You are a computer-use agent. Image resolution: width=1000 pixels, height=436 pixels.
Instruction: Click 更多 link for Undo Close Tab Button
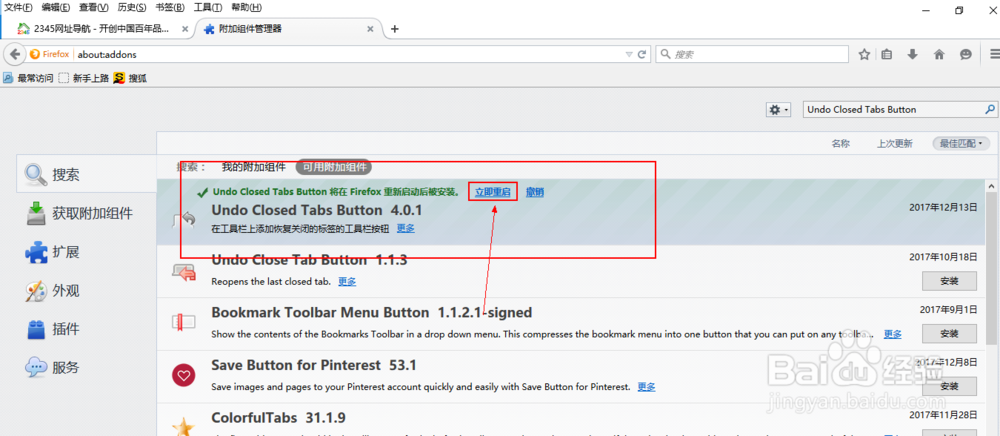click(x=347, y=281)
